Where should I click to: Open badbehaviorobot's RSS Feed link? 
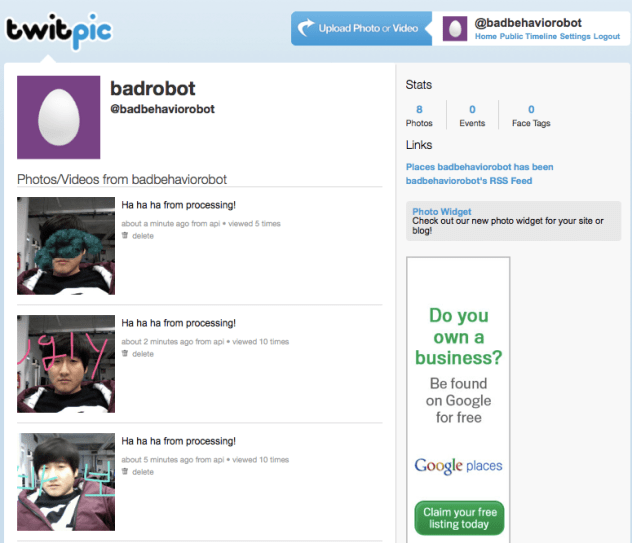point(469,181)
